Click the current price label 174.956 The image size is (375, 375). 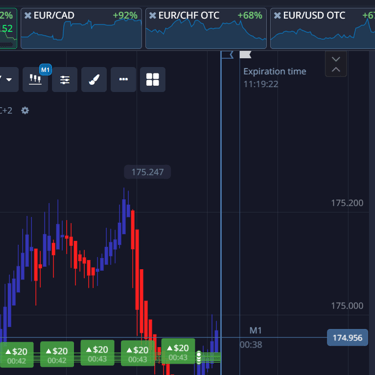[347, 338]
